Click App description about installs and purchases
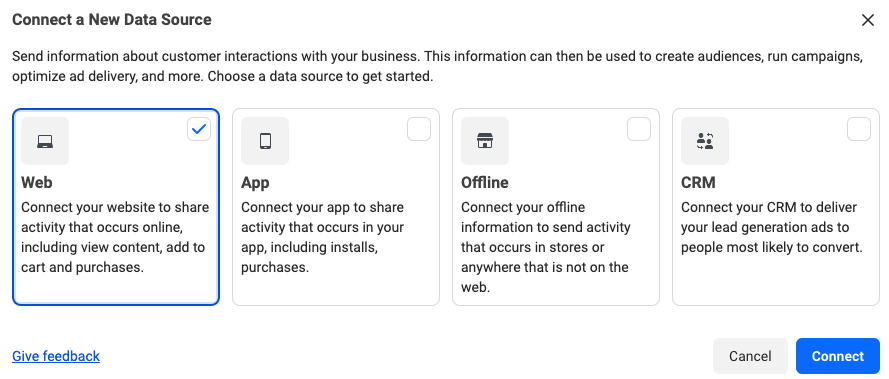The width and height of the screenshot is (889, 379). point(323,237)
